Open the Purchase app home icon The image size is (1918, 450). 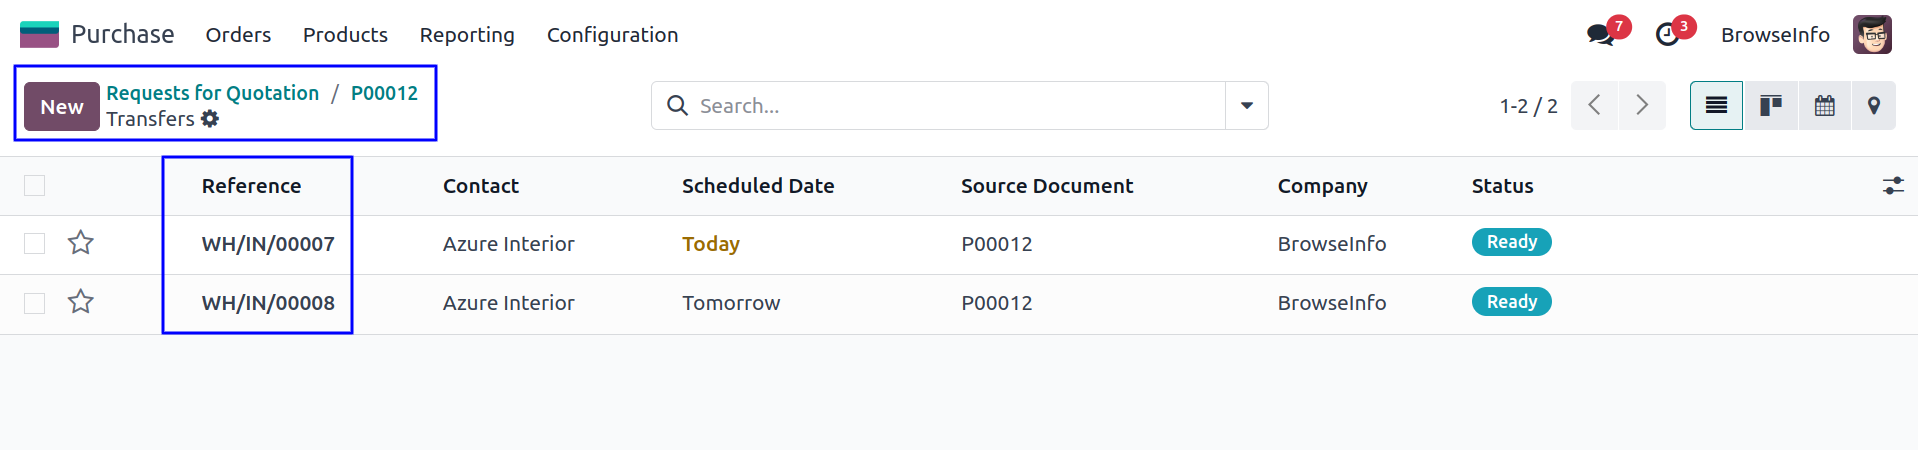coord(39,34)
